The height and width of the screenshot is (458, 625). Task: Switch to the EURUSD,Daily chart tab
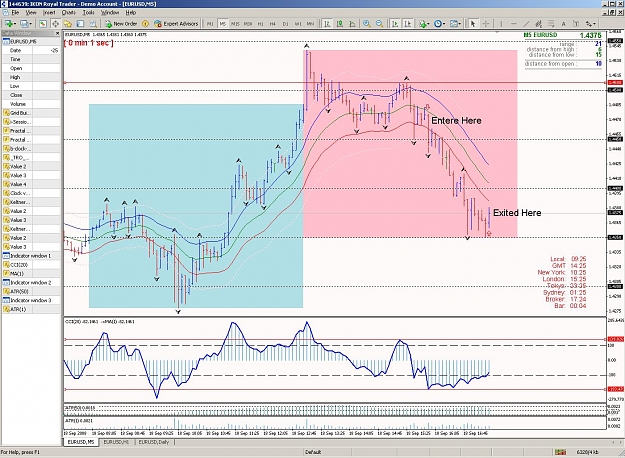[154, 442]
